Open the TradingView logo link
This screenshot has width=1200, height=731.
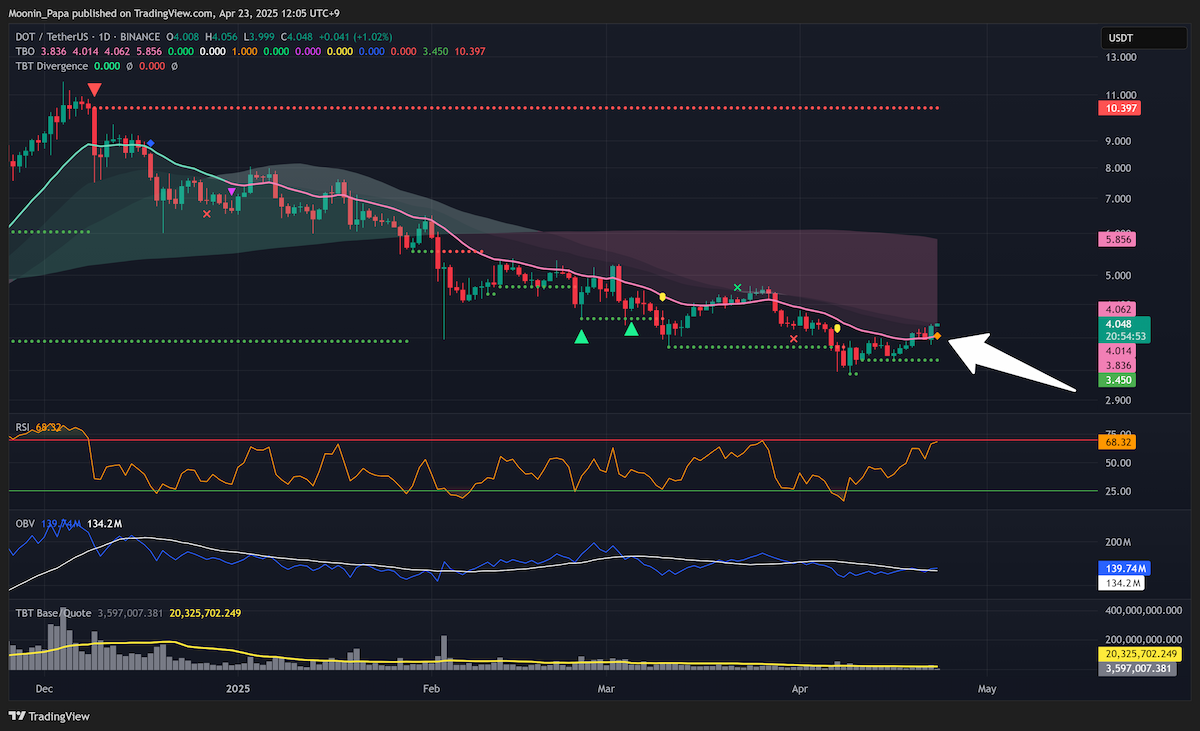49,716
